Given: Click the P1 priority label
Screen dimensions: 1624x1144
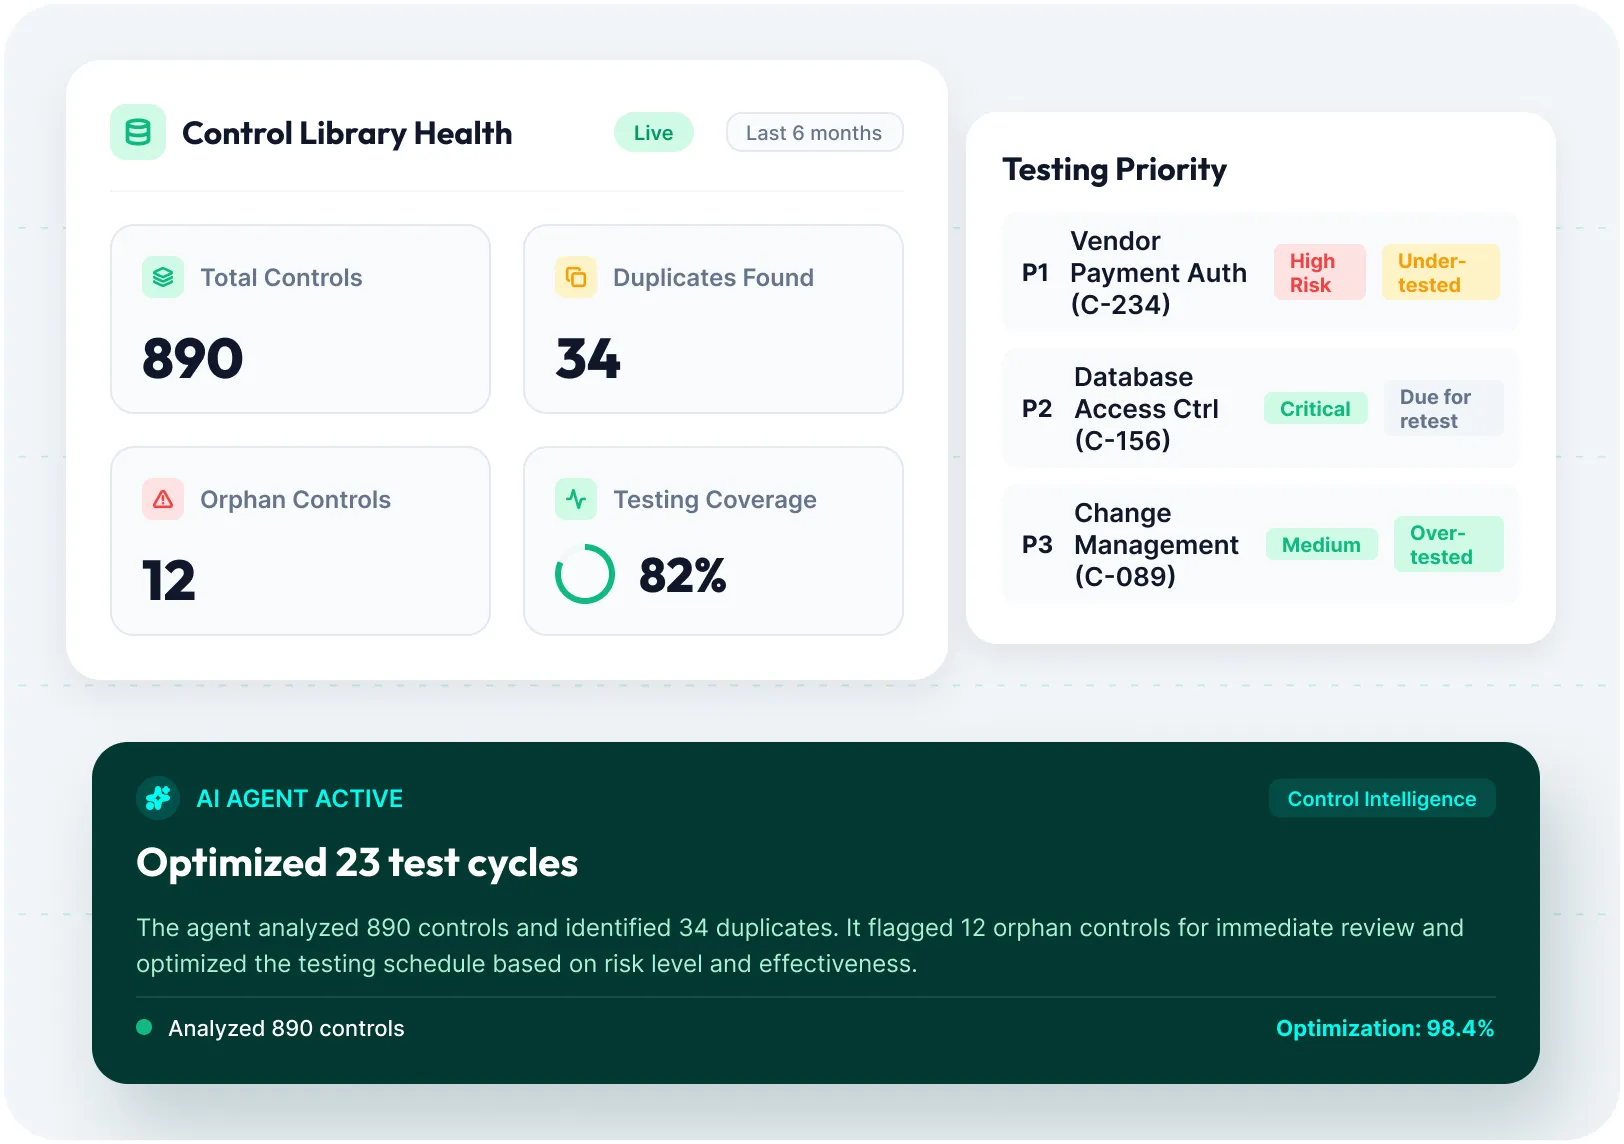Looking at the screenshot, I should pos(1035,272).
